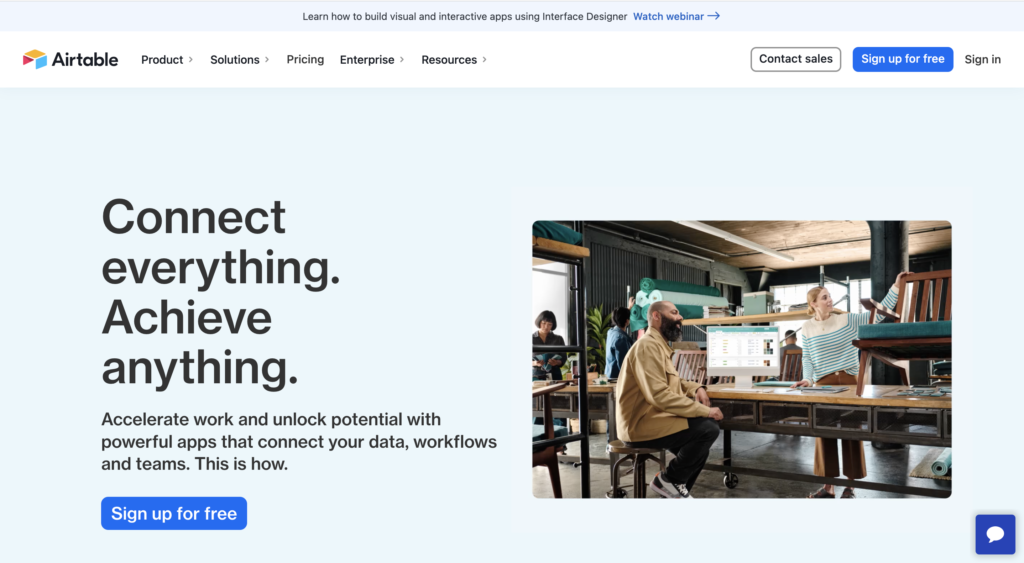
Task: Click Sign up for free in header
Action: coord(903,59)
